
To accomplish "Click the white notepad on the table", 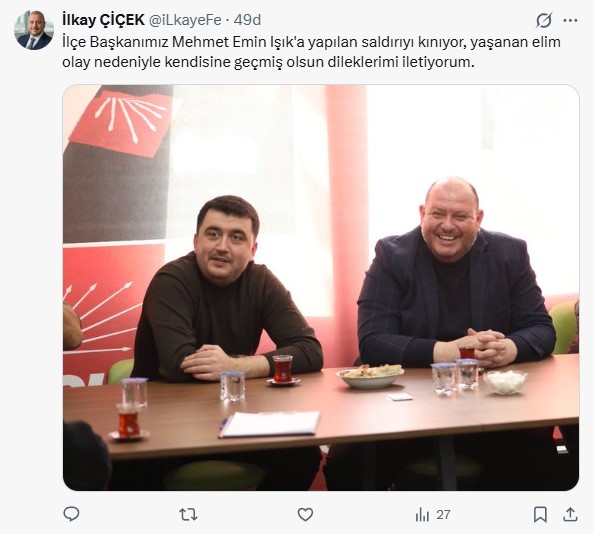I will [x=270, y=424].
